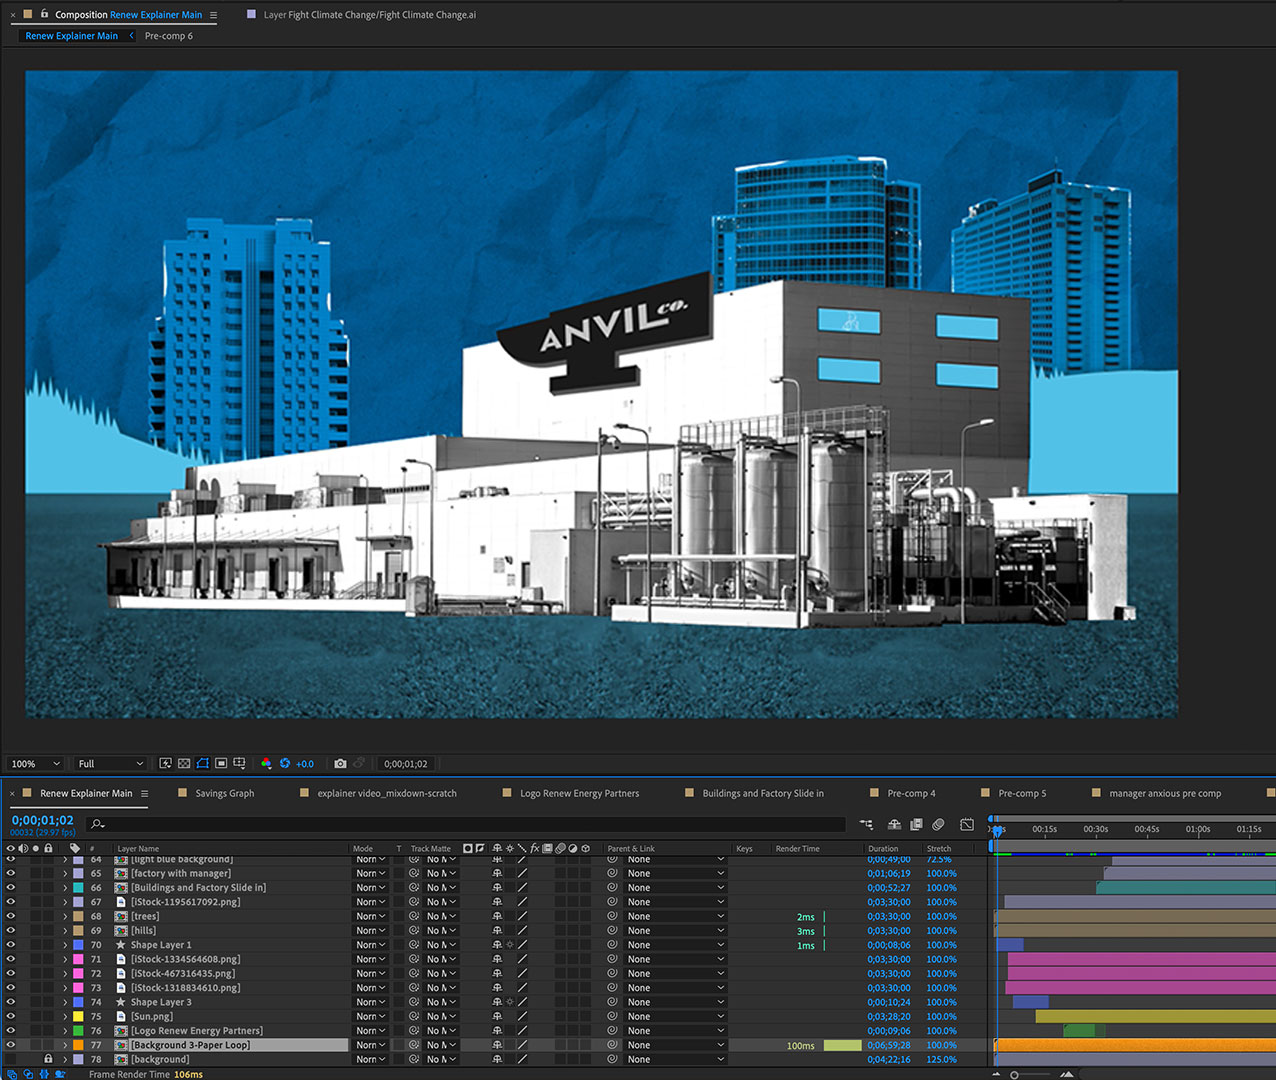The height and width of the screenshot is (1080, 1276).
Task: Toggle visibility of Shape Layer 3
Action: [11, 1002]
